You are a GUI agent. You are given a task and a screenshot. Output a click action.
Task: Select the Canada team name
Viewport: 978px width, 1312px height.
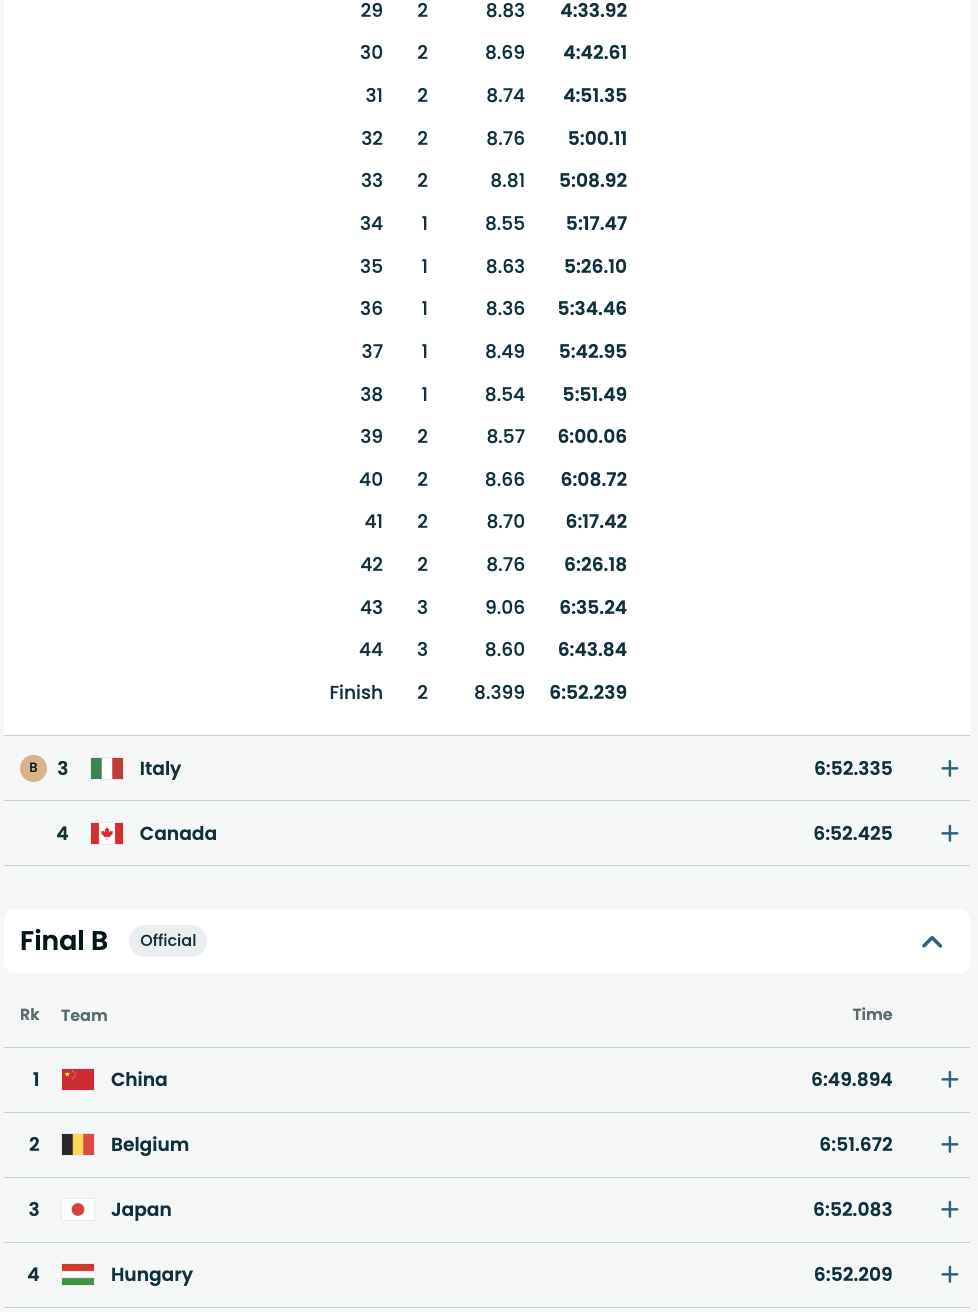click(178, 833)
